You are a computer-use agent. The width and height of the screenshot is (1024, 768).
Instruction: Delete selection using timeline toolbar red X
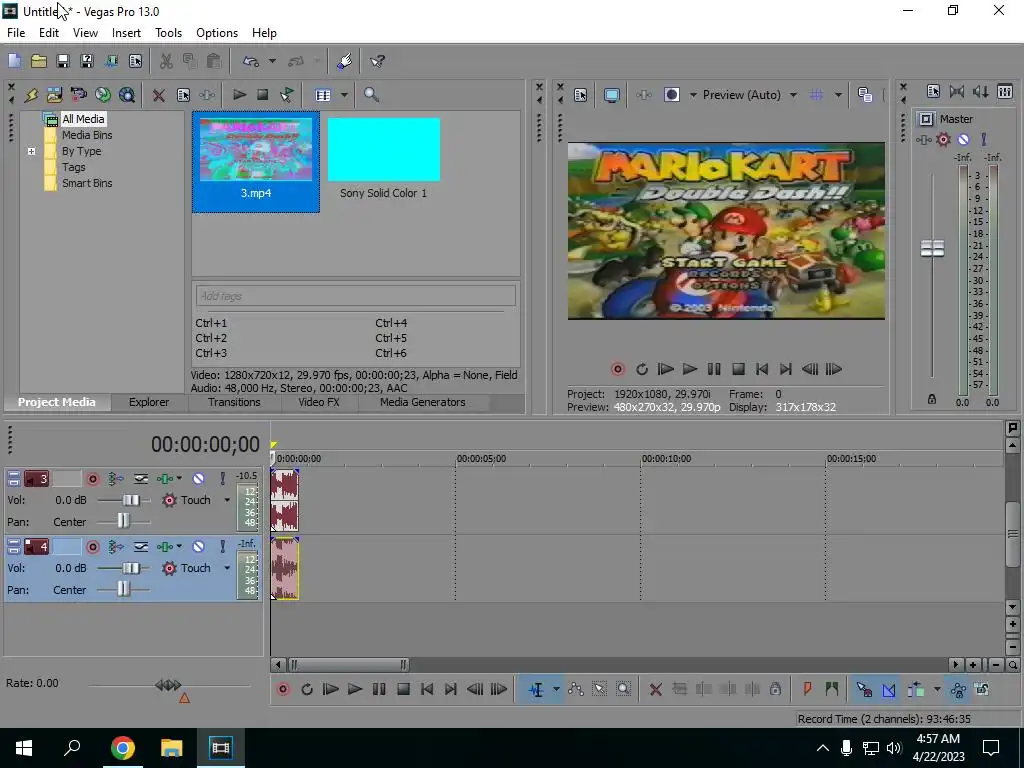click(656, 689)
